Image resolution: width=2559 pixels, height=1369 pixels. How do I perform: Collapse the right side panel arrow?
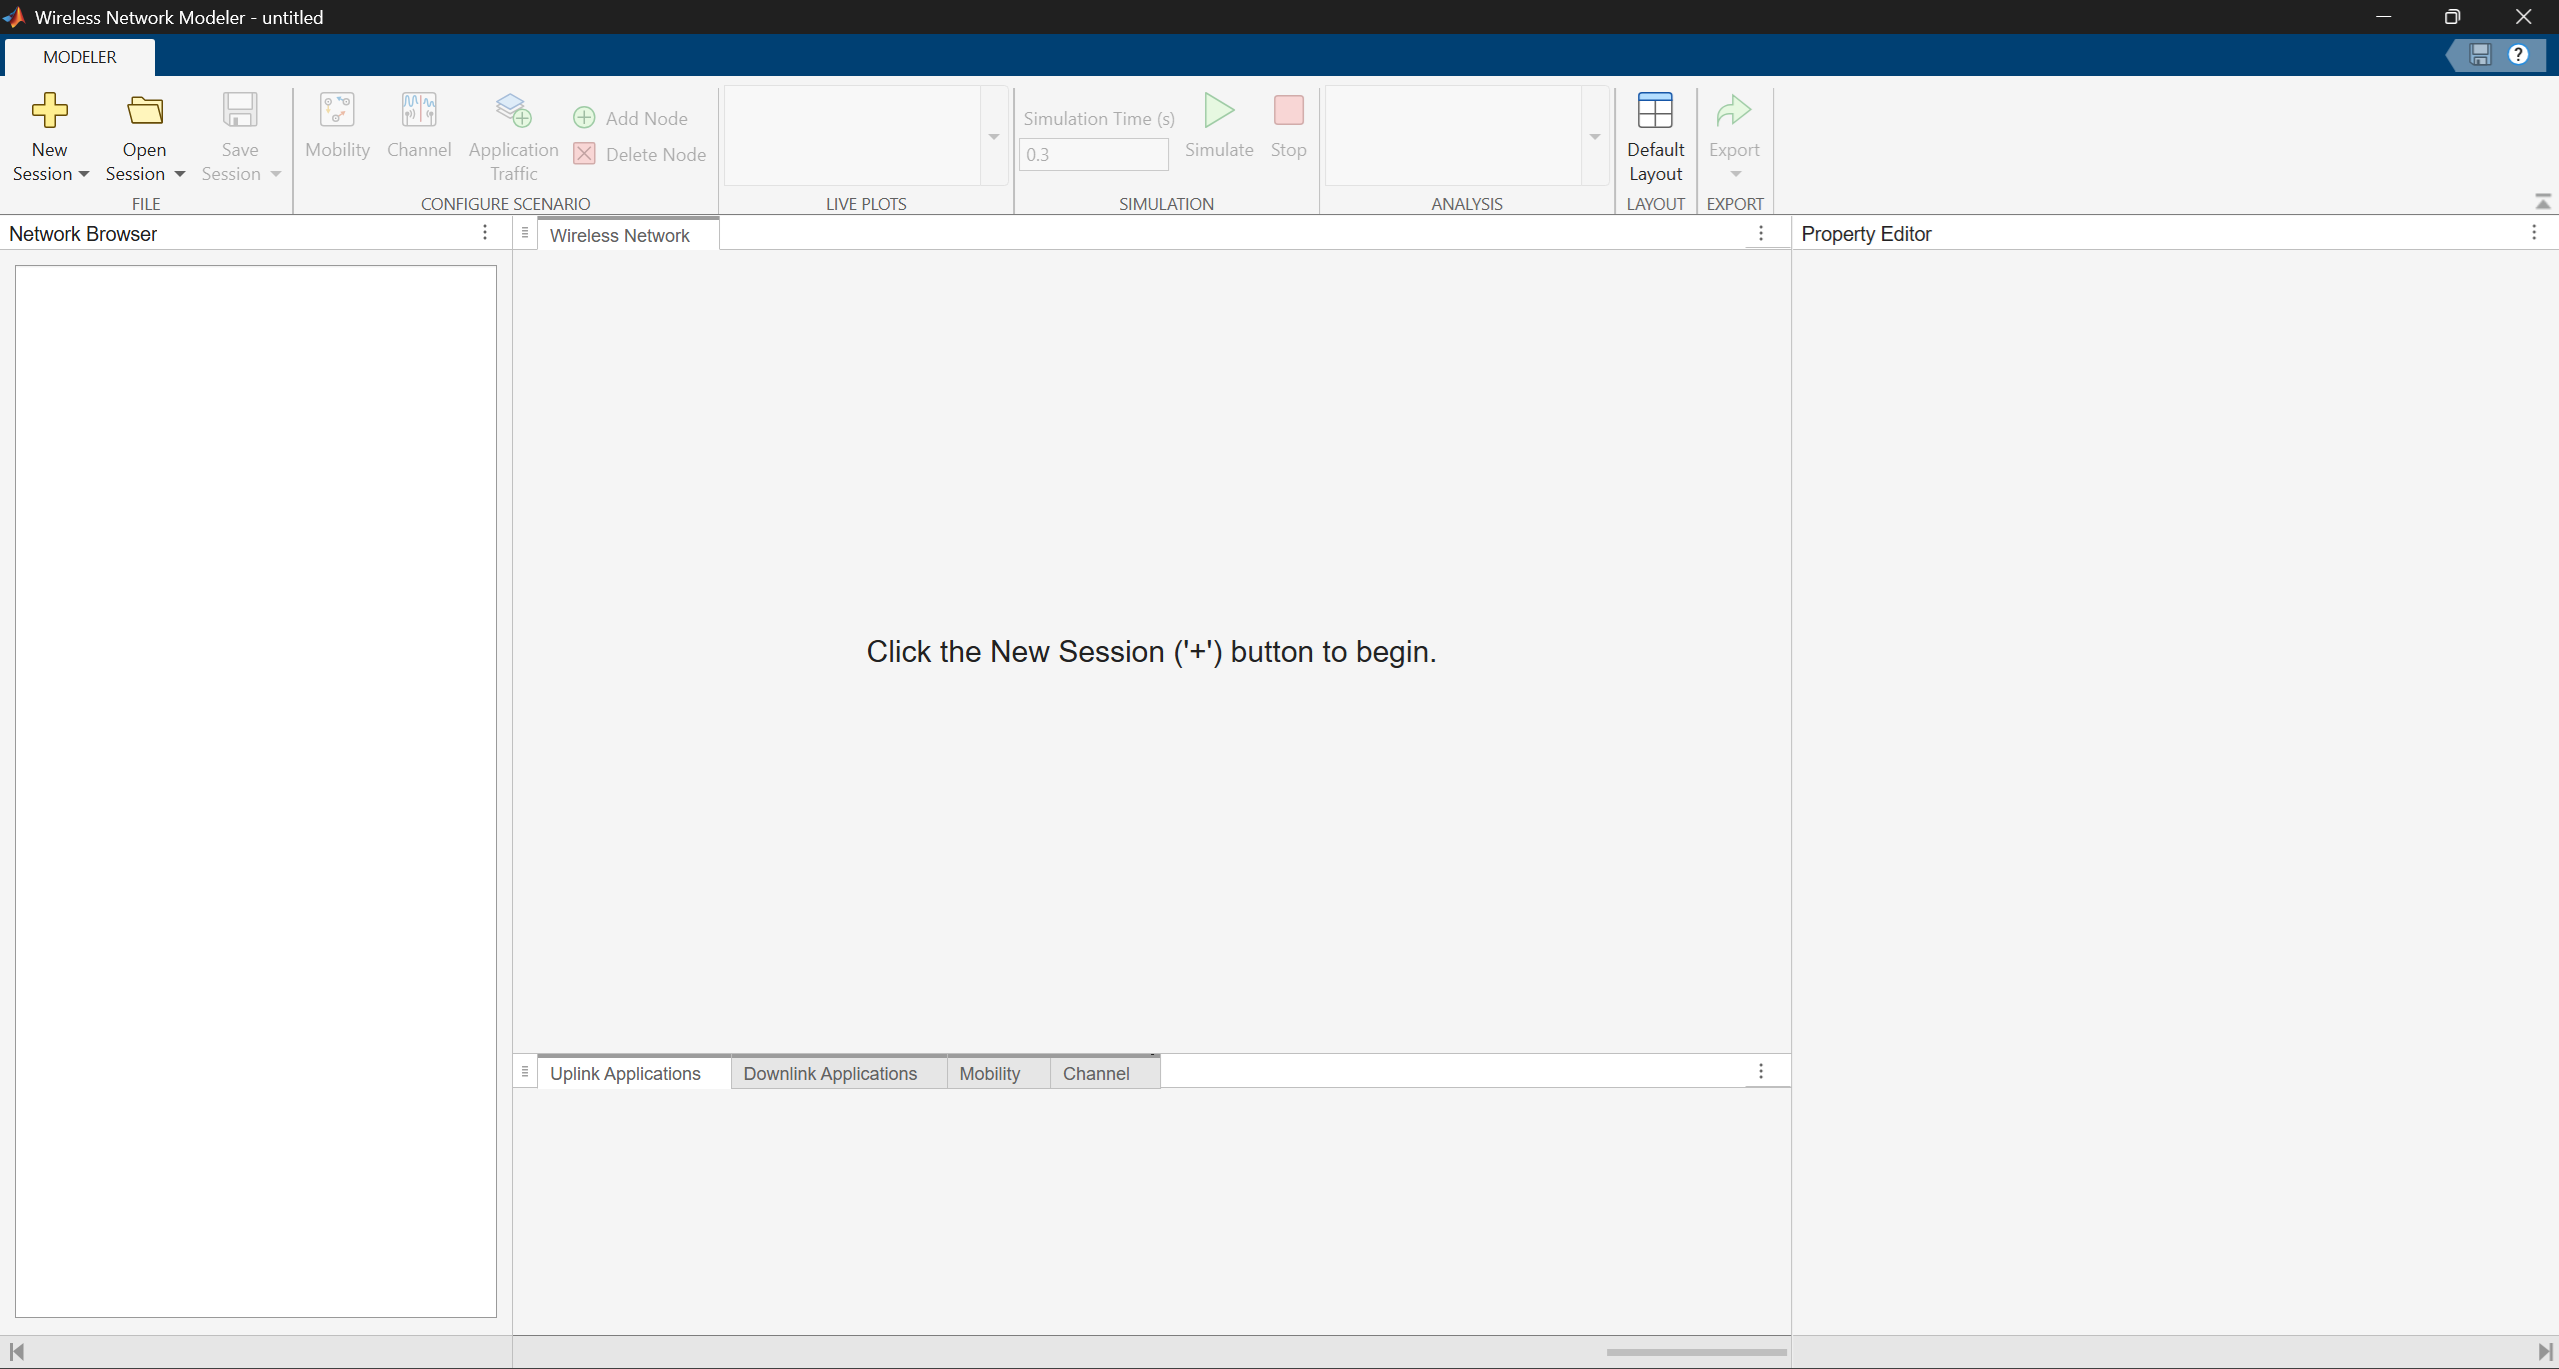(2545, 1352)
